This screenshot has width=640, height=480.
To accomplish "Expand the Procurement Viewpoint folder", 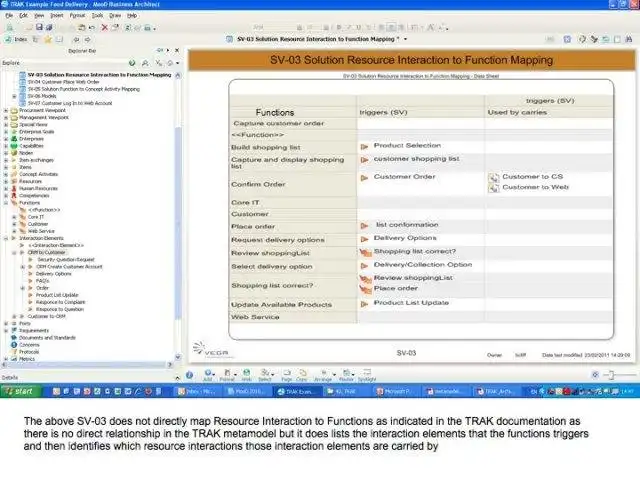I will pos(6,111).
